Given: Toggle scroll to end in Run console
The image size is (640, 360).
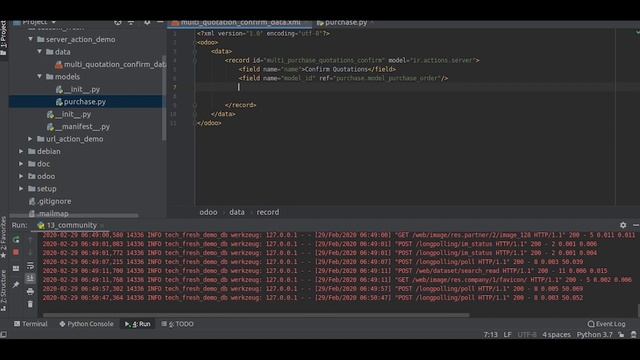Looking at the screenshot, I should pos(30,278).
